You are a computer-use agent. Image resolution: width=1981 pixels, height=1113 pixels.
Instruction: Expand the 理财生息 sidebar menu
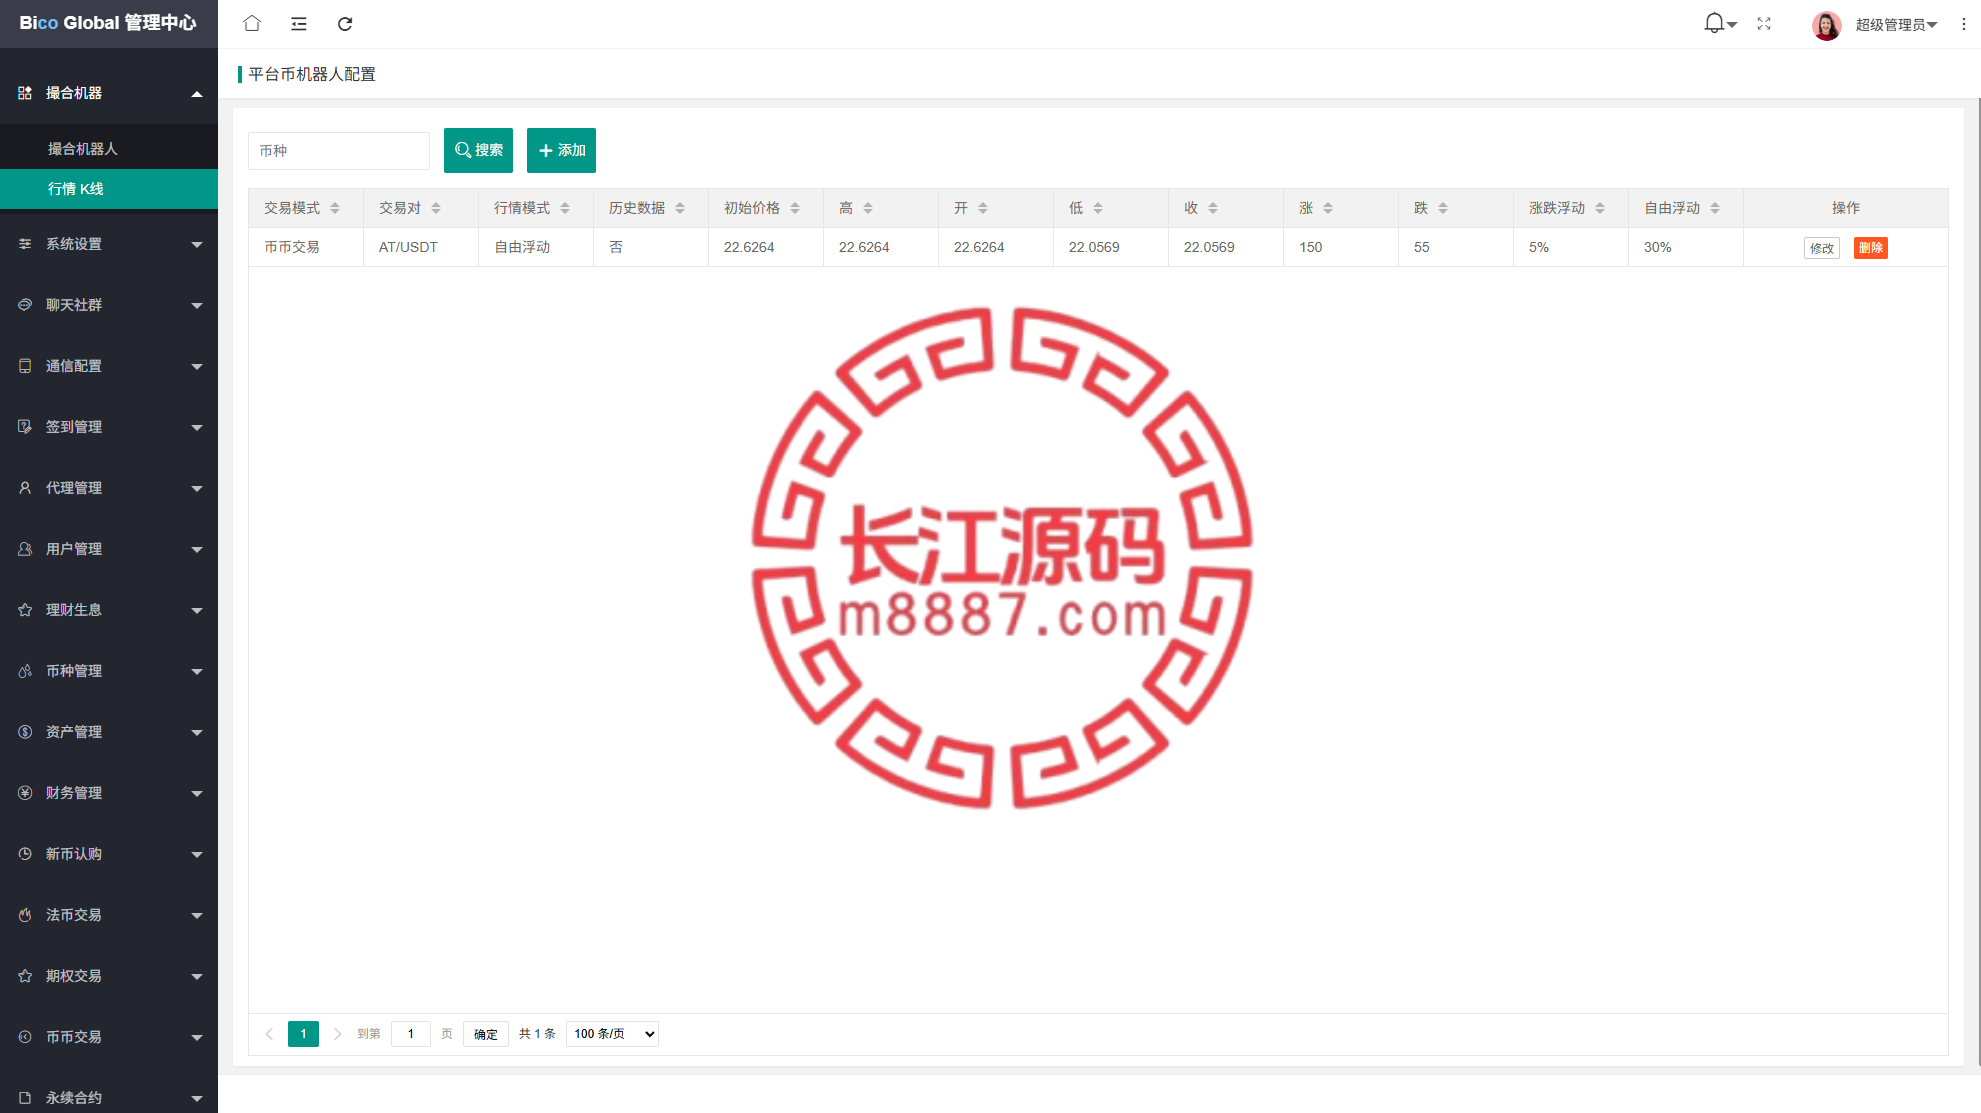pyautogui.click(x=109, y=610)
